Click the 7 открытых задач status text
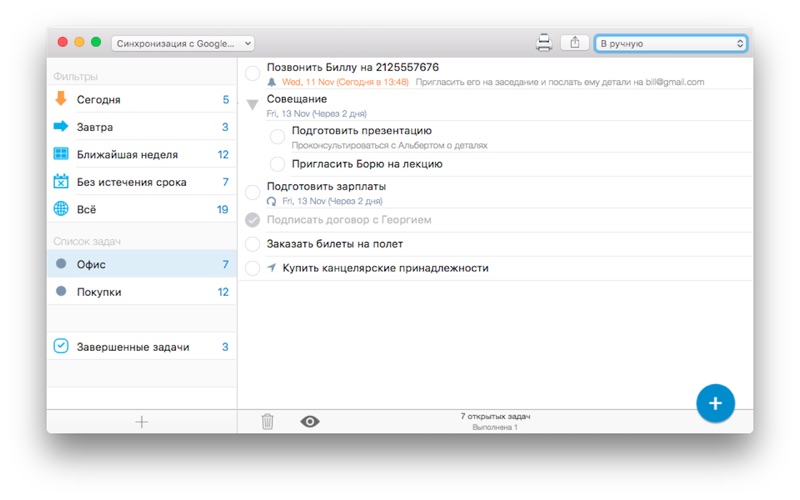Screen dimensions: 800x500 495,416
